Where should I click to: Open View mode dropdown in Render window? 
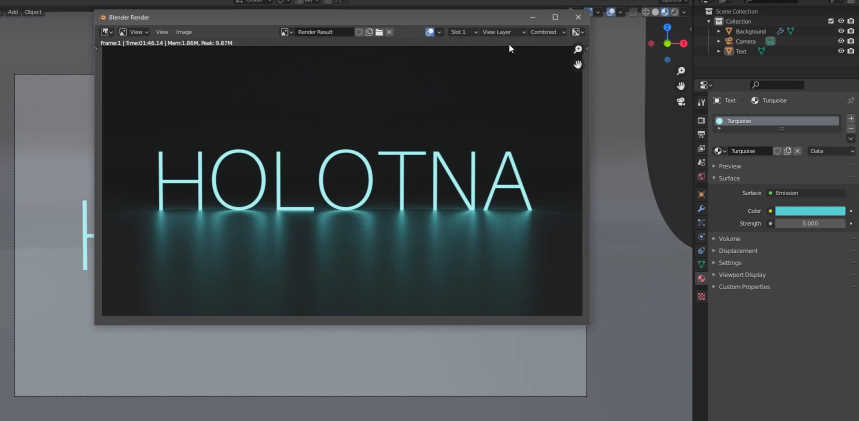[134, 32]
